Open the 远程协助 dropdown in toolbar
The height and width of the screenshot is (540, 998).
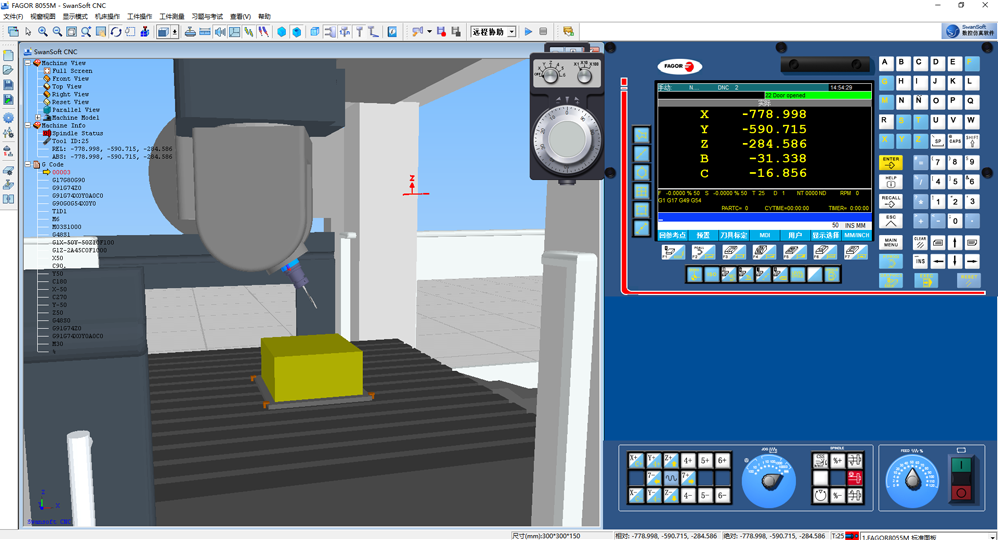tap(512, 32)
